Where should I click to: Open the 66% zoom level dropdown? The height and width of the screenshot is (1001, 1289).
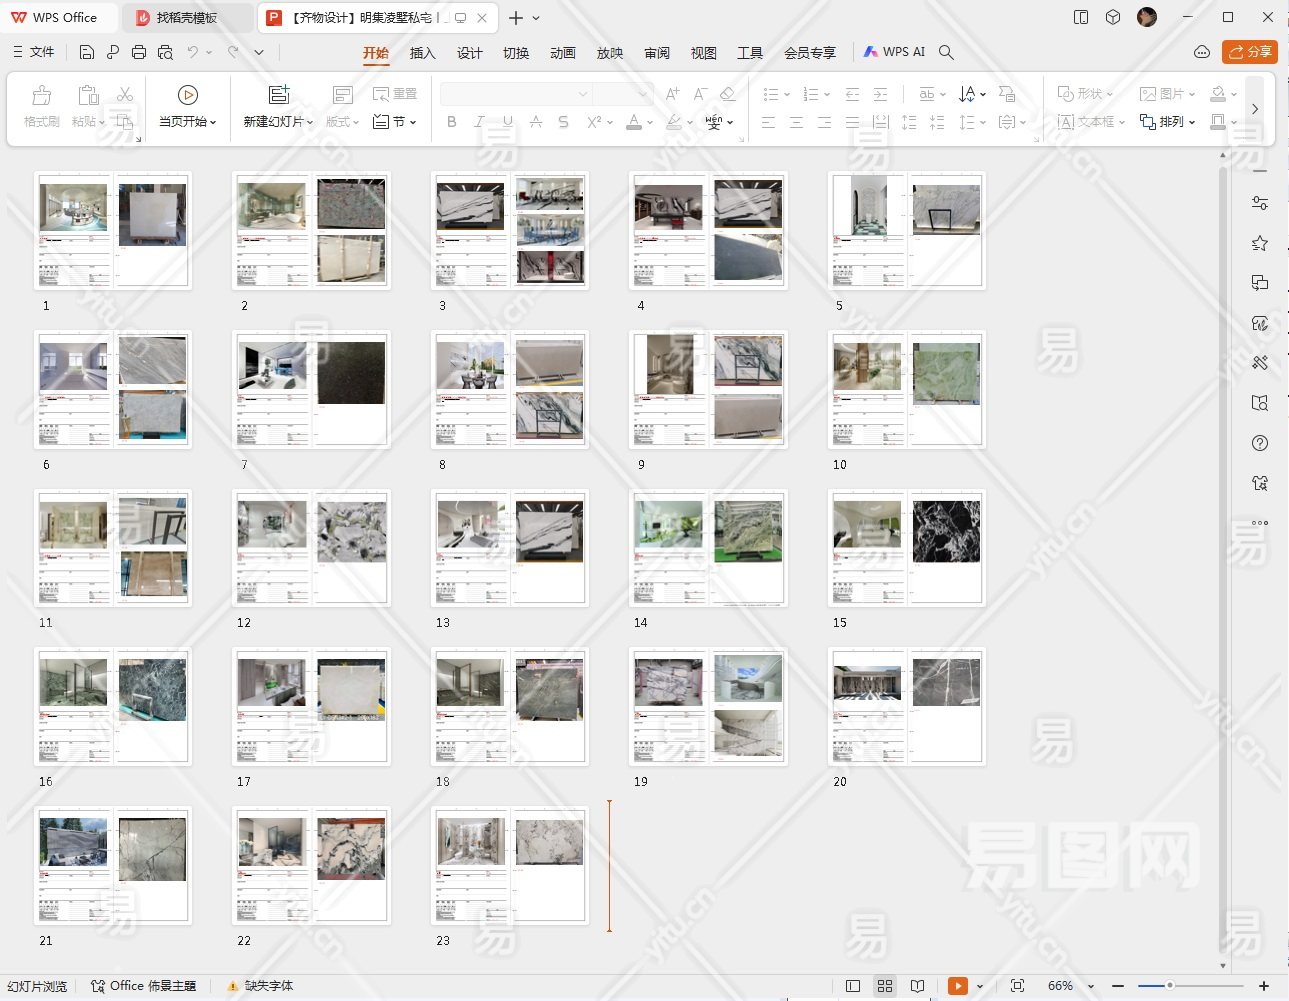click(1091, 986)
